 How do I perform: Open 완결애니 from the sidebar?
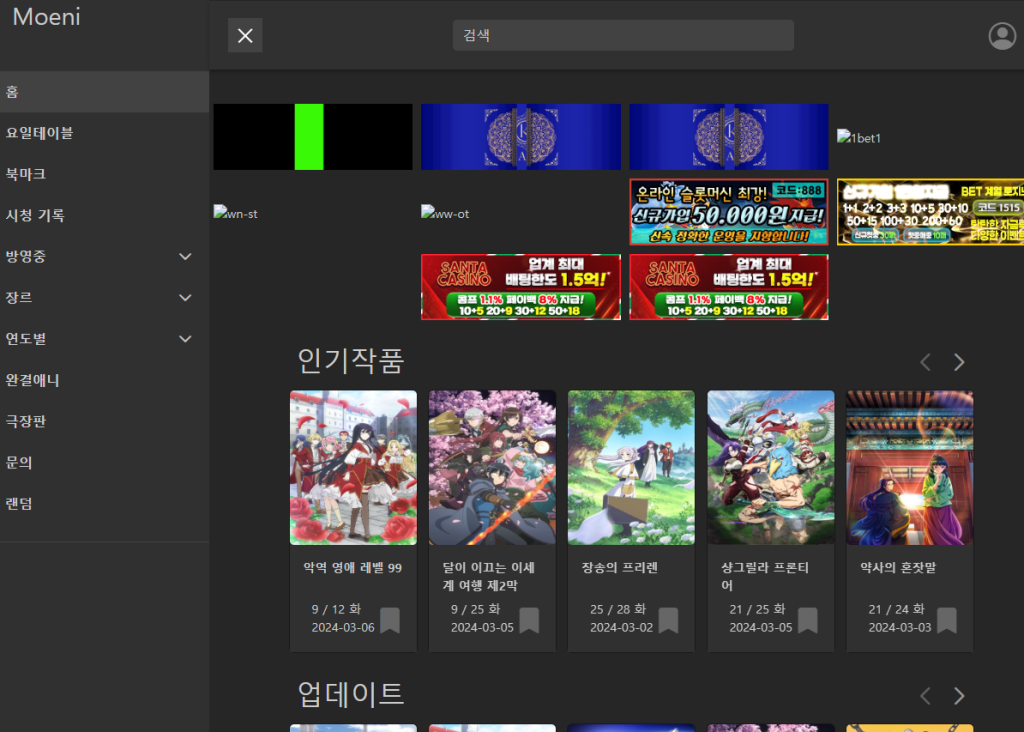coord(104,380)
